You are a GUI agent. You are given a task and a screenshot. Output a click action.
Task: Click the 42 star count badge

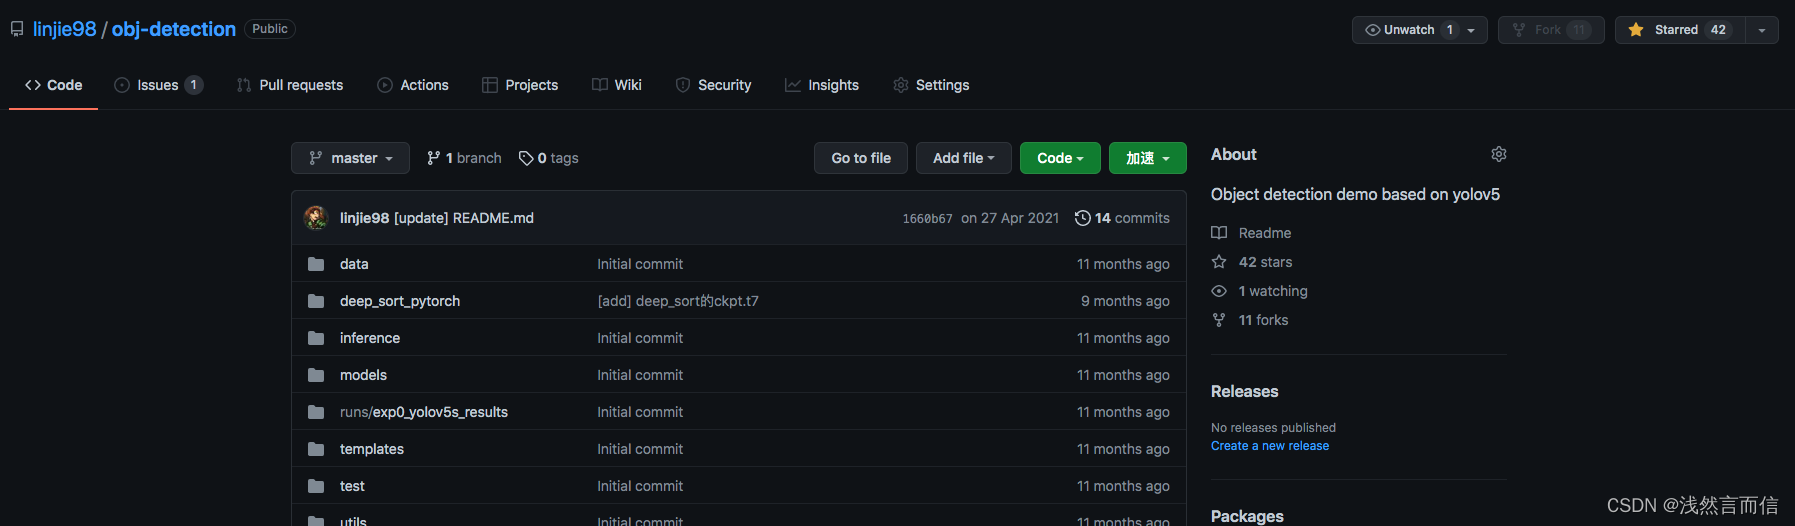click(1718, 30)
